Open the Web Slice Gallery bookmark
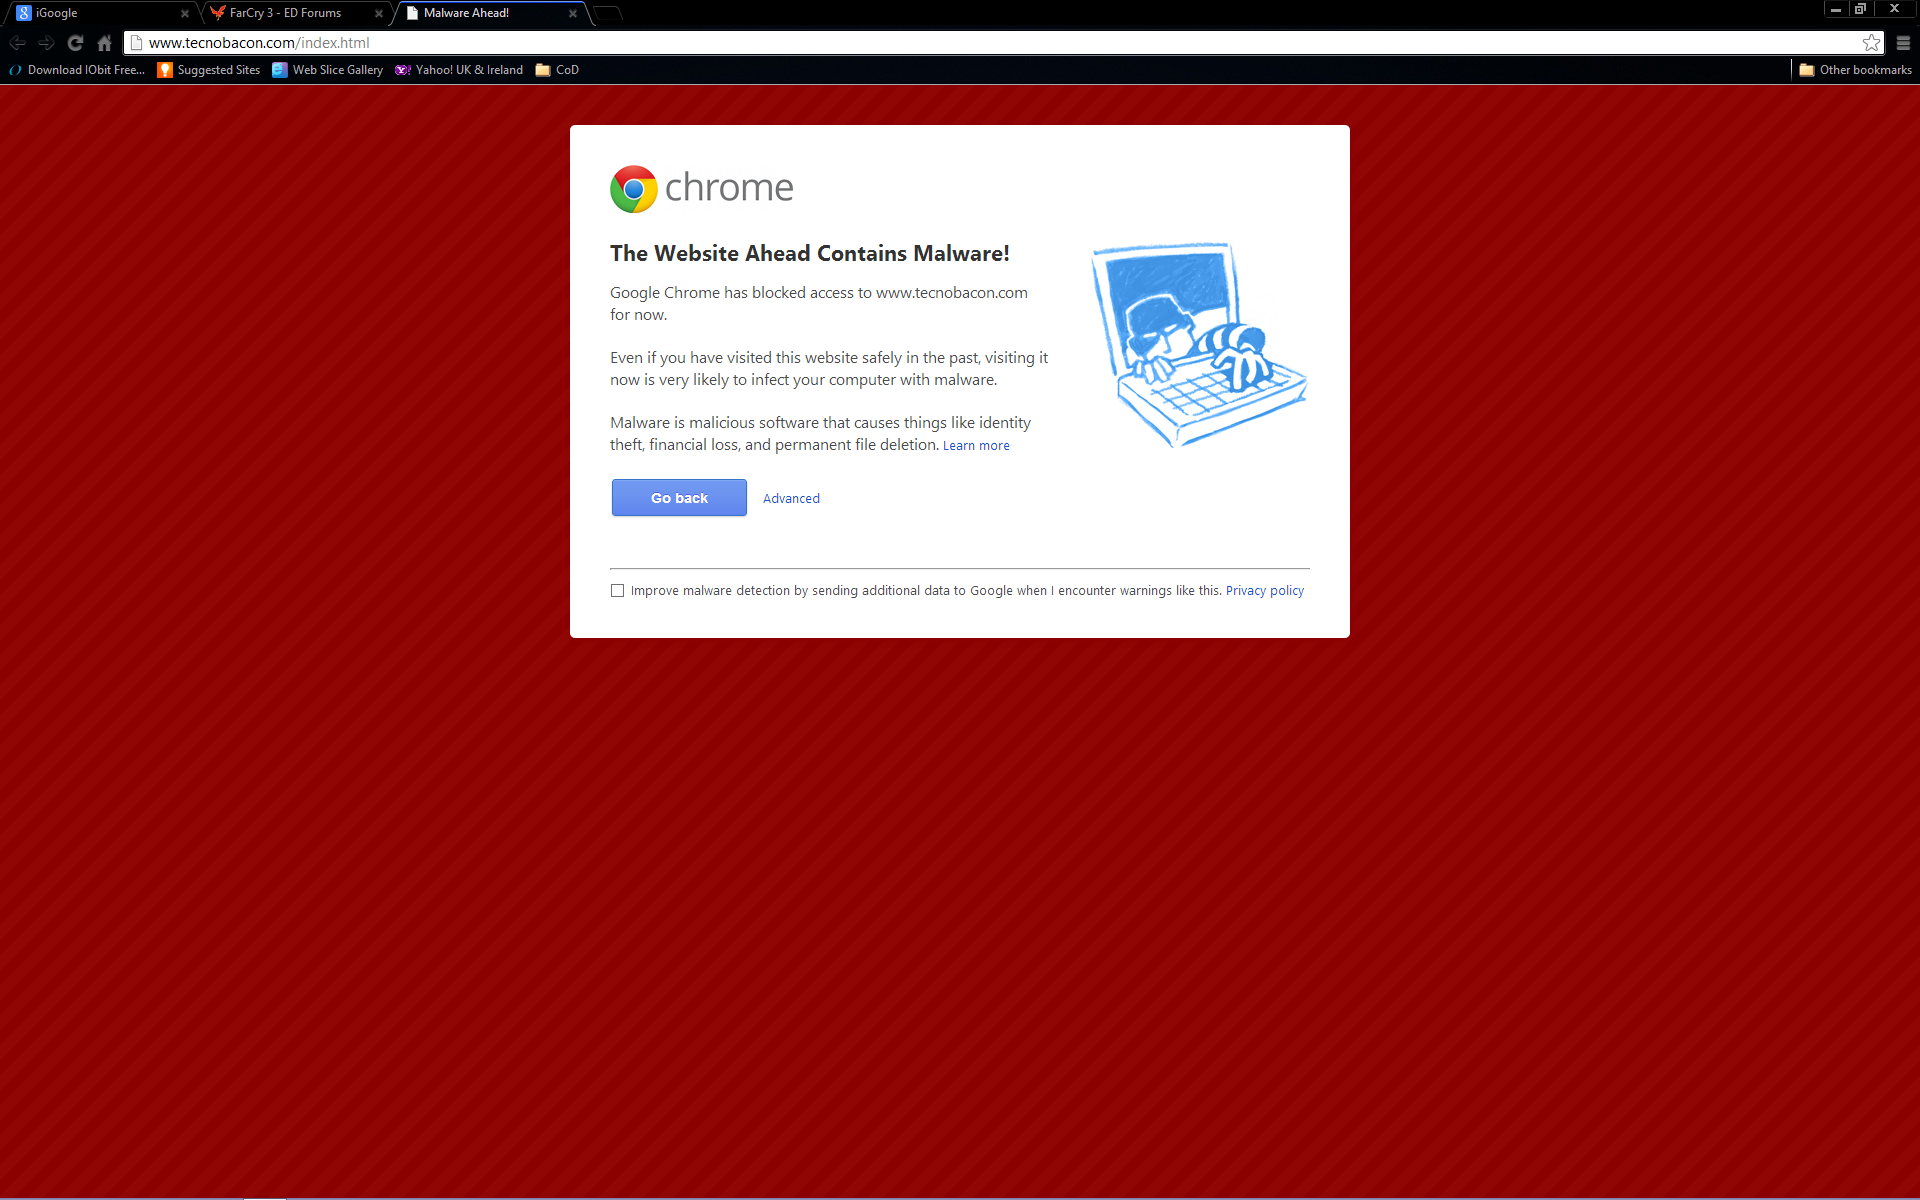Image resolution: width=1920 pixels, height=1200 pixels. tap(328, 70)
